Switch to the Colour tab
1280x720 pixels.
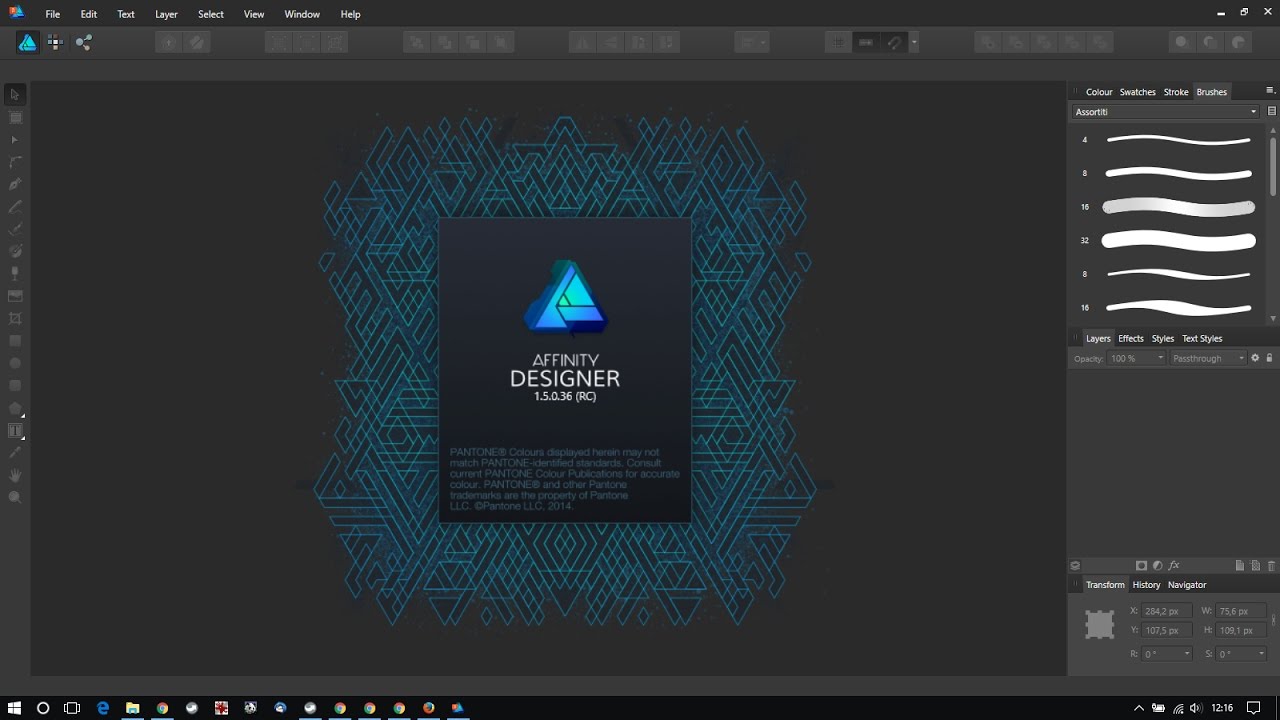tap(1099, 92)
